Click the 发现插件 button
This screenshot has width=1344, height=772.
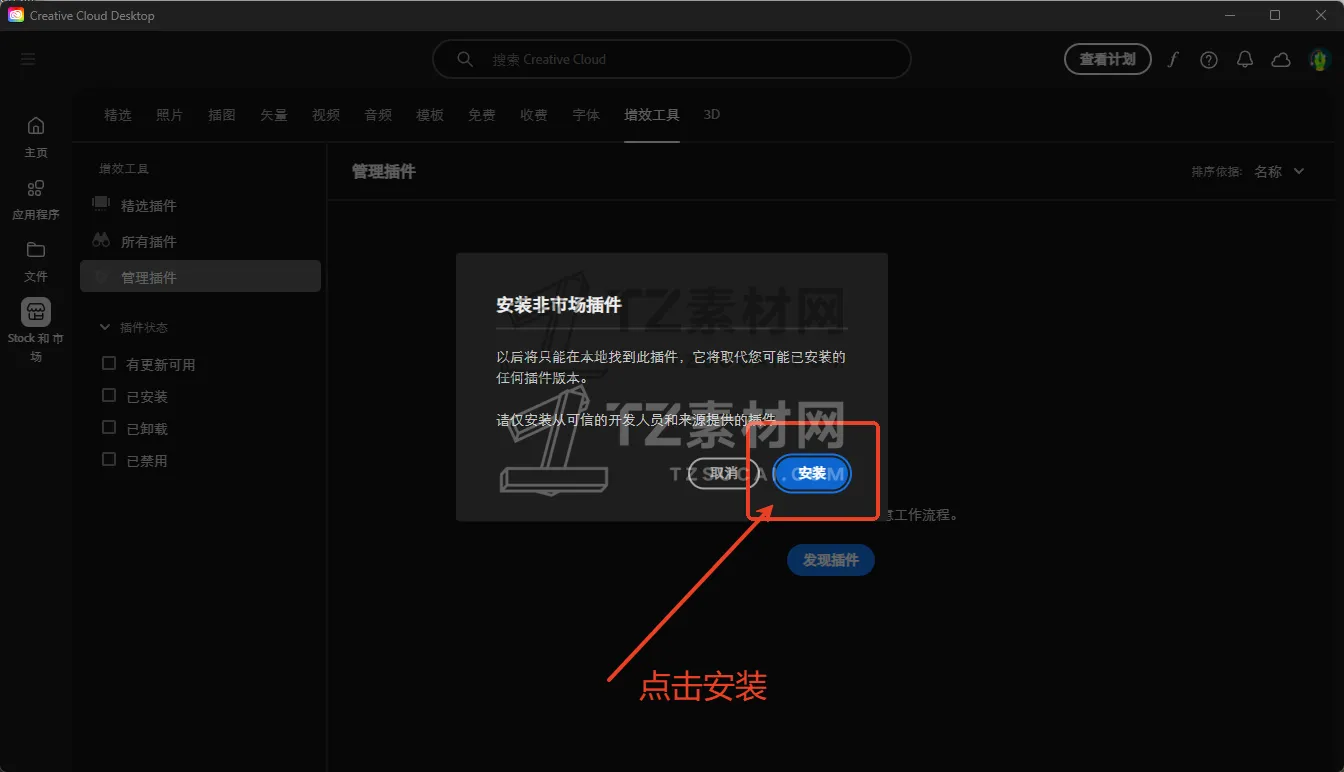pyautogui.click(x=831, y=560)
